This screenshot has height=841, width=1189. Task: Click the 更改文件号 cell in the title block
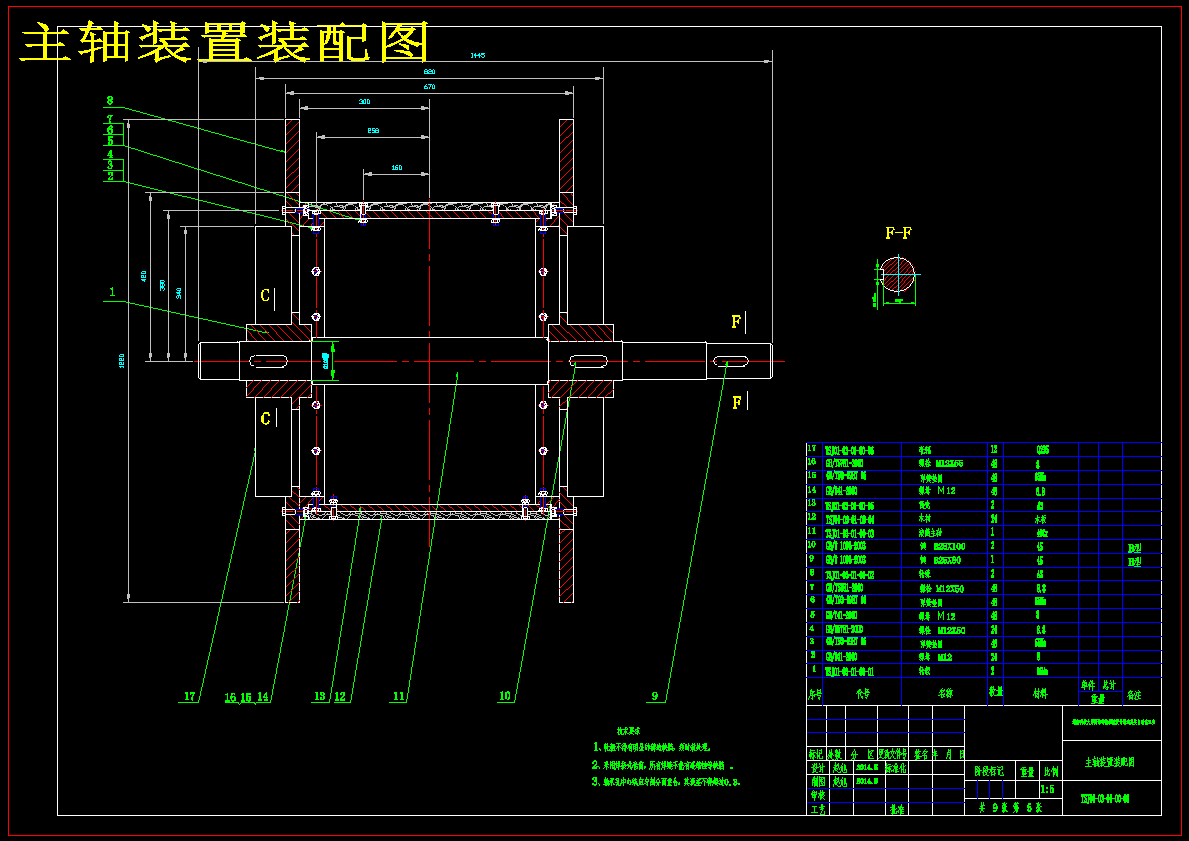coord(893,754)
